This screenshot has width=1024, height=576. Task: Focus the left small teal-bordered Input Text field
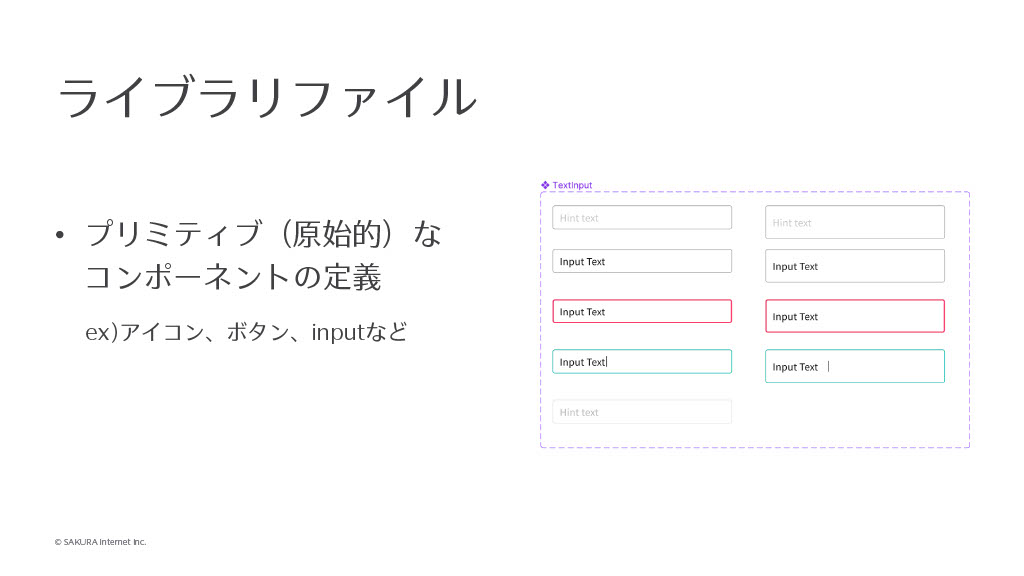tap(641, 362)
